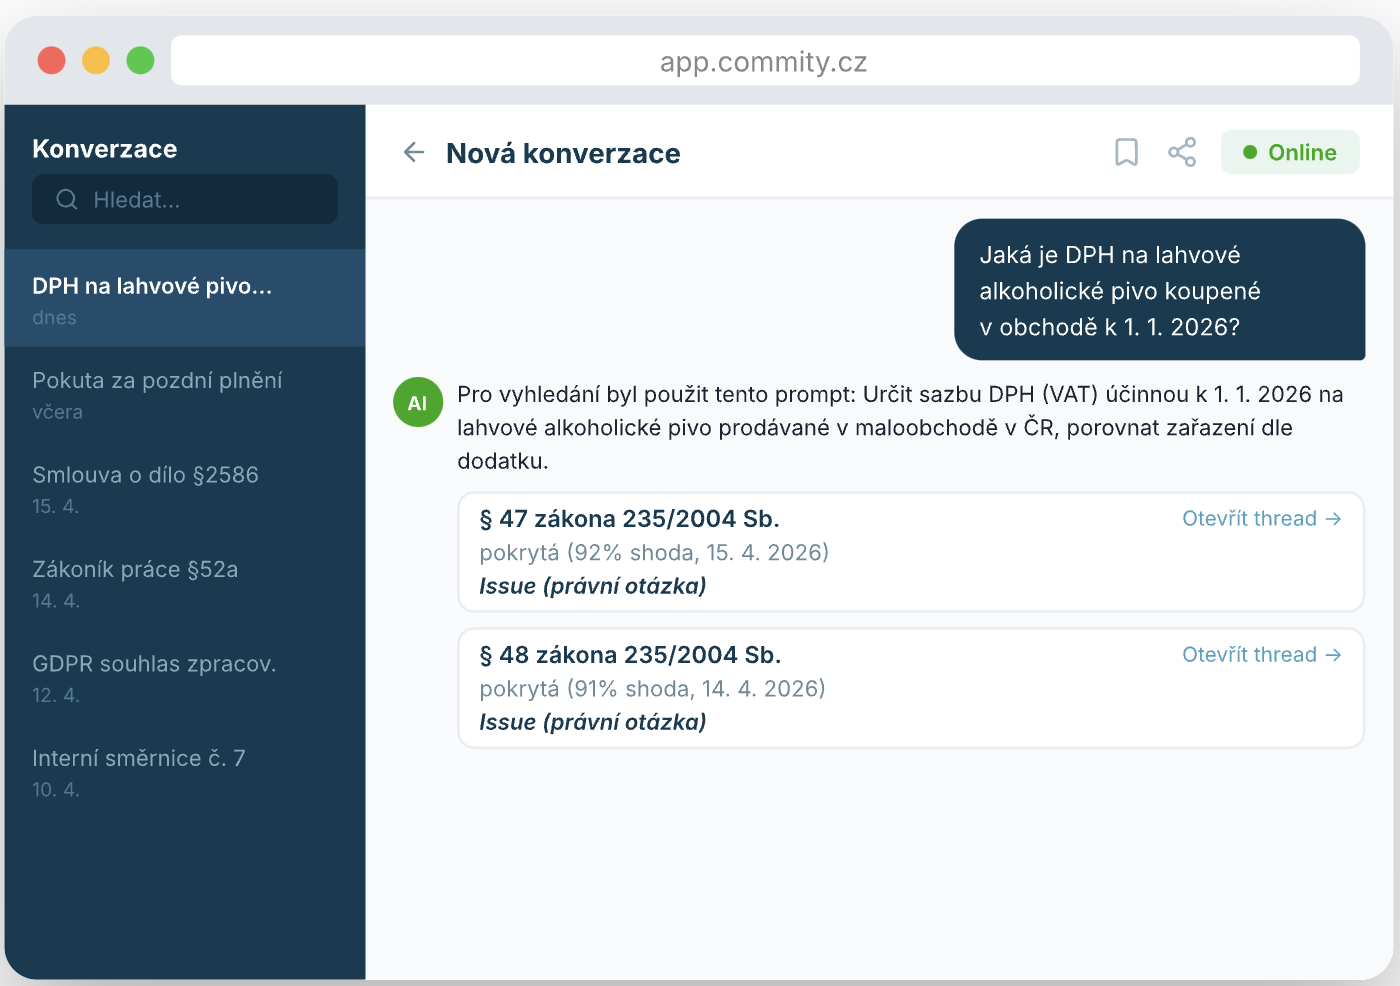Click the Online status badge
The image size is (1400, 986).
1290,152
